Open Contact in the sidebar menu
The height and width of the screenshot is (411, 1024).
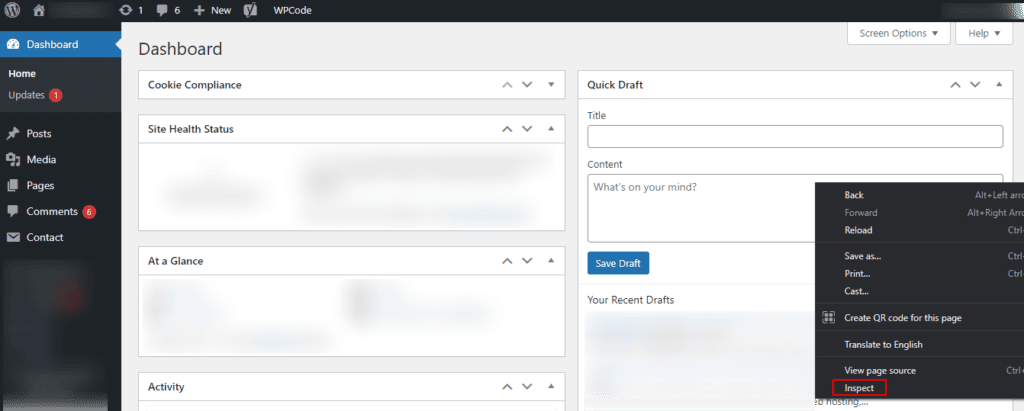pos(45,237)
